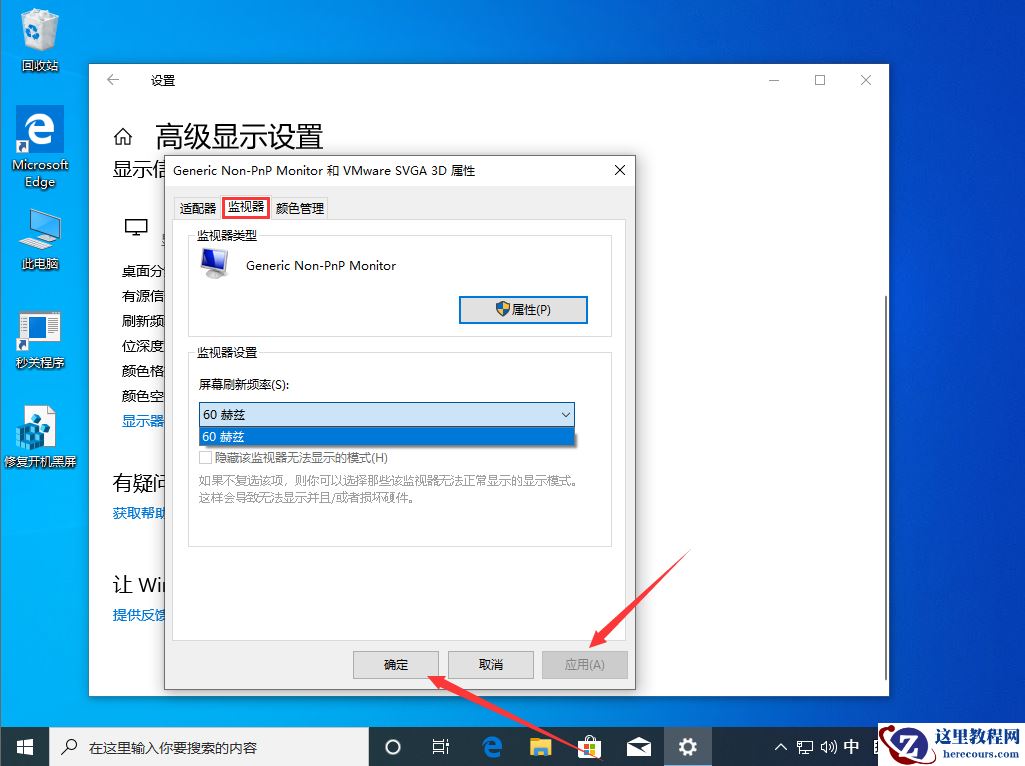This screenshot has width=1025, height=766.
Task: Switch to the 适配器 tab
Action: [196, 207]
